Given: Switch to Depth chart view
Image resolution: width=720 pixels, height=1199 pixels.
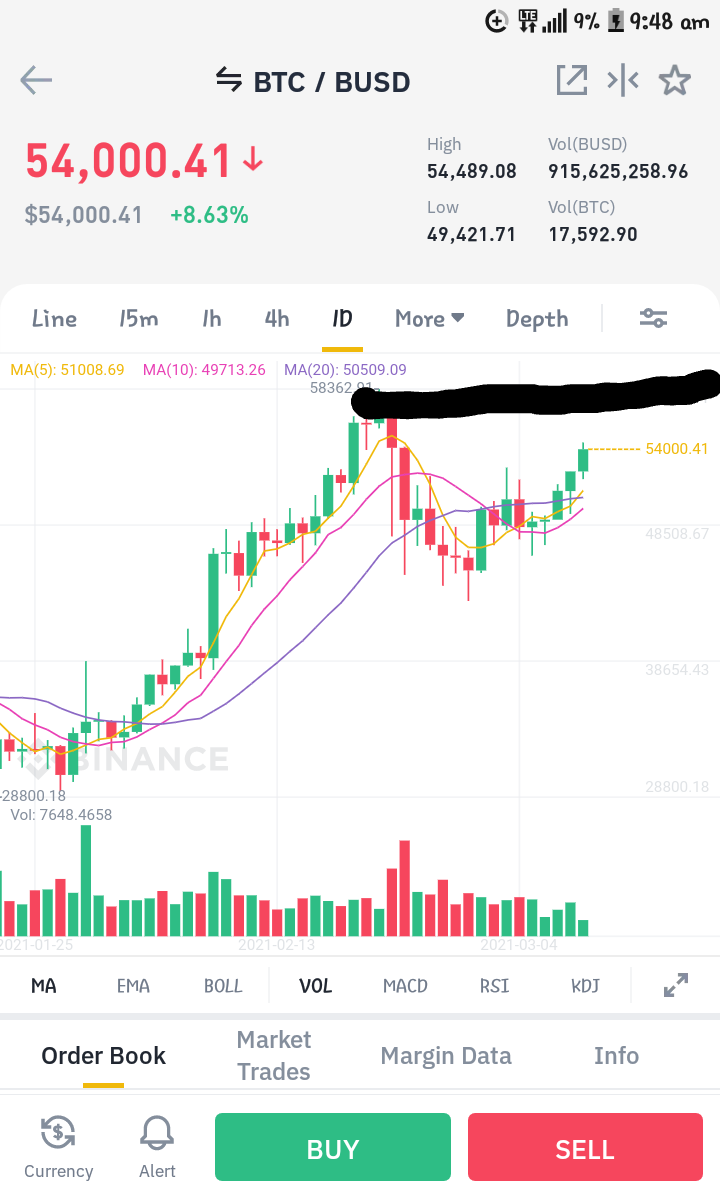Looking at the screenshot, I should tap(537, 319).
